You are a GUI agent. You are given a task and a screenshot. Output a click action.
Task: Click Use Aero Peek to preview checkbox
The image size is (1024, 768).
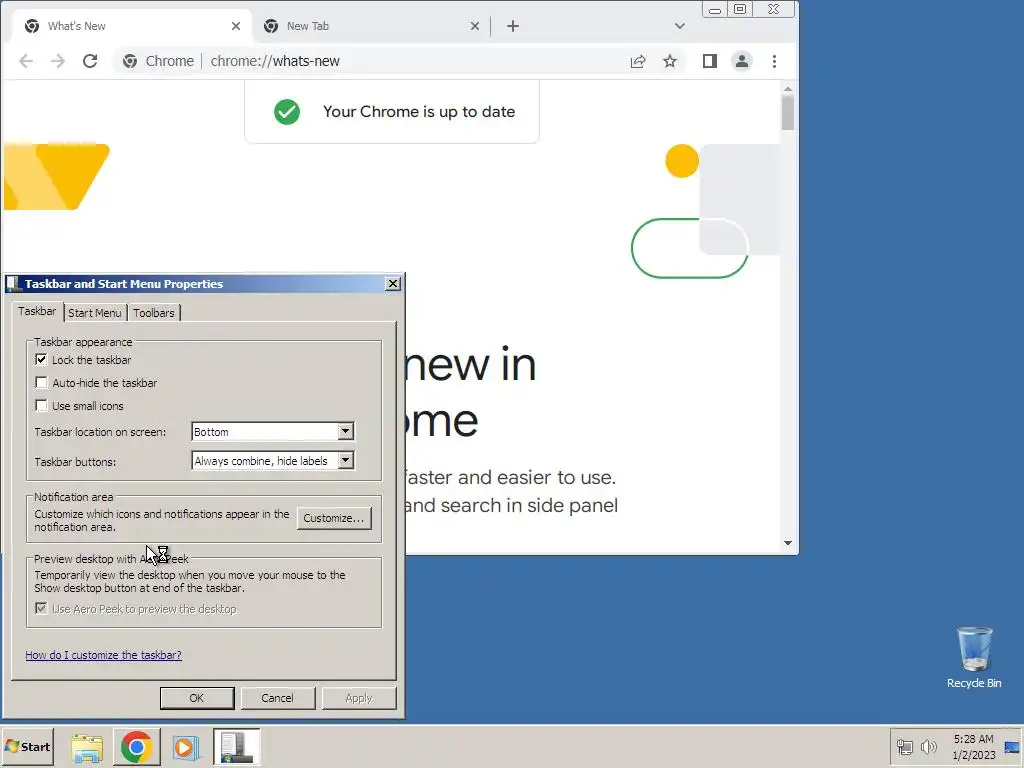(41, 609)
